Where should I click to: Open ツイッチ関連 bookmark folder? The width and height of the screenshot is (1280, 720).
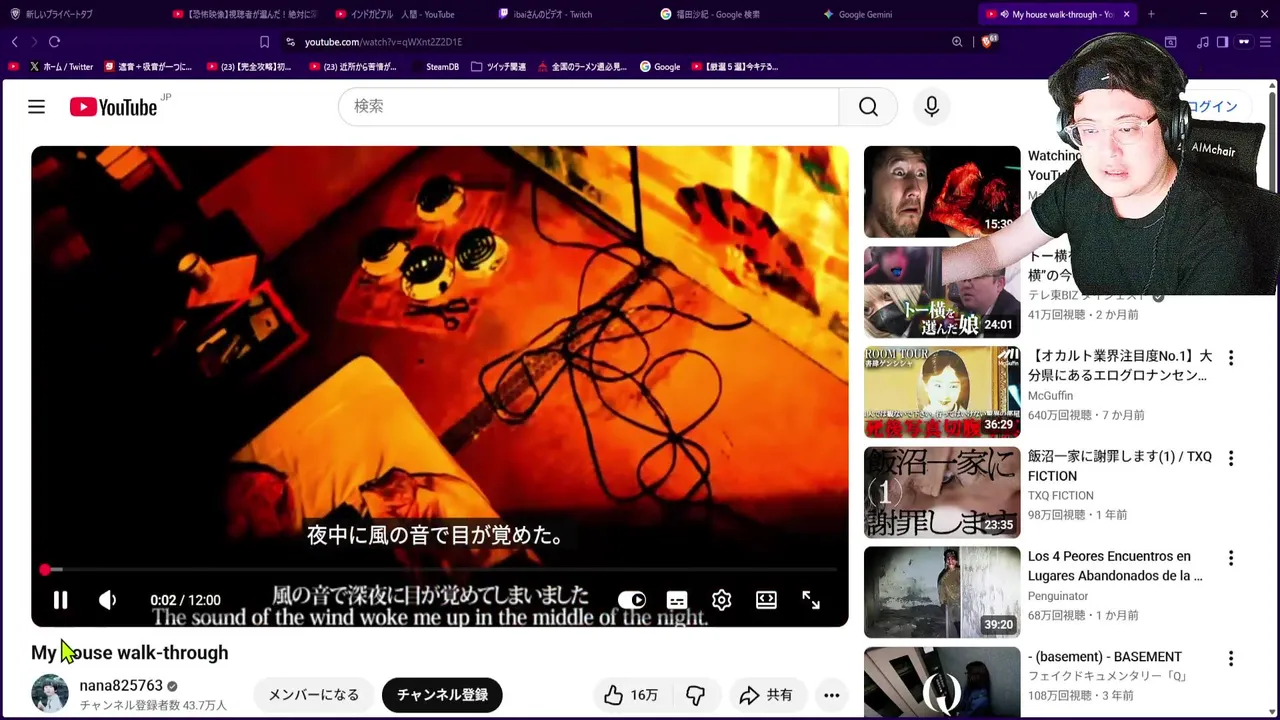(497, 67)
